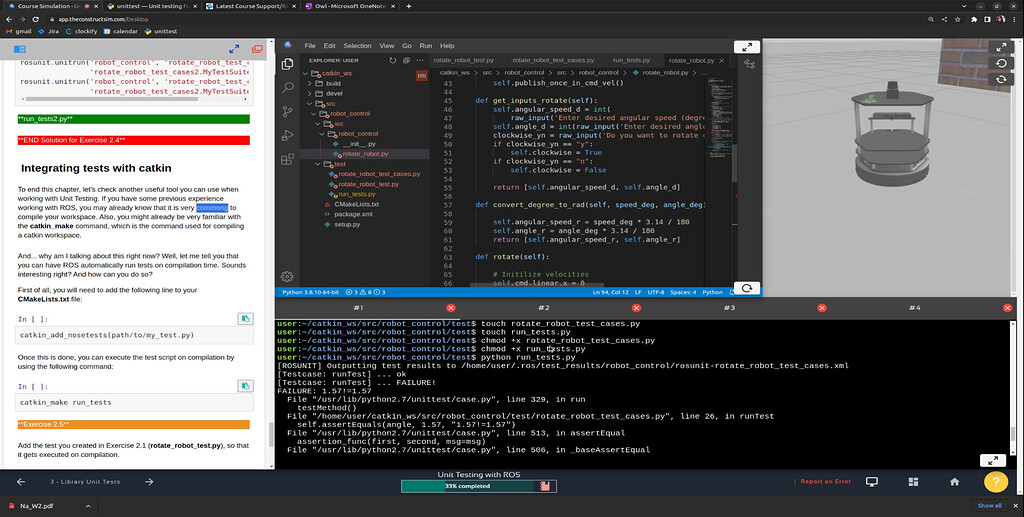Click Show all downloads button
The width and height of the screenshot is (1024, 517).
(x=989, y=506)
